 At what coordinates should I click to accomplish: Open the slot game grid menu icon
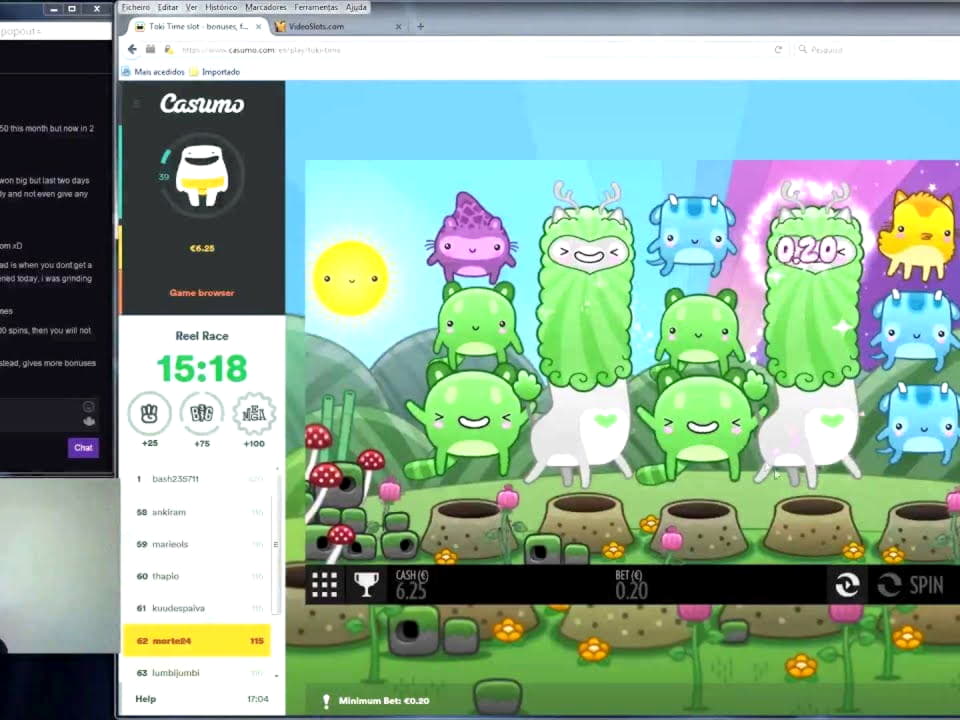(x=324, y=585)
